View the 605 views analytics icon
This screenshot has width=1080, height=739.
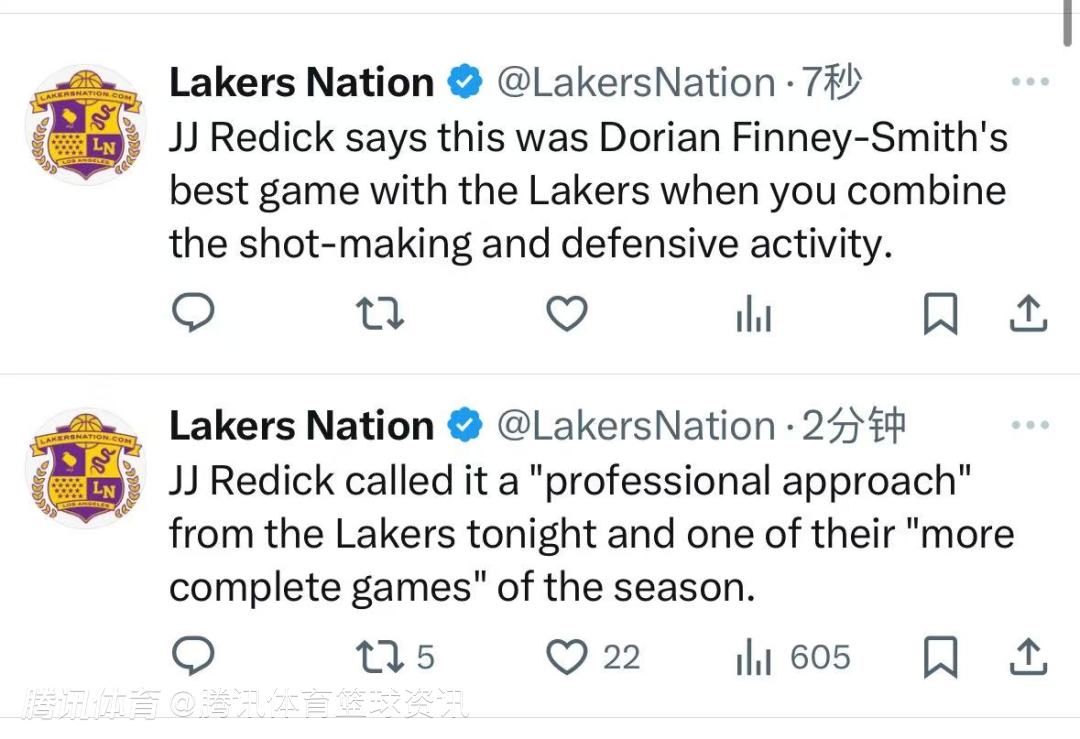coord(753,658)
